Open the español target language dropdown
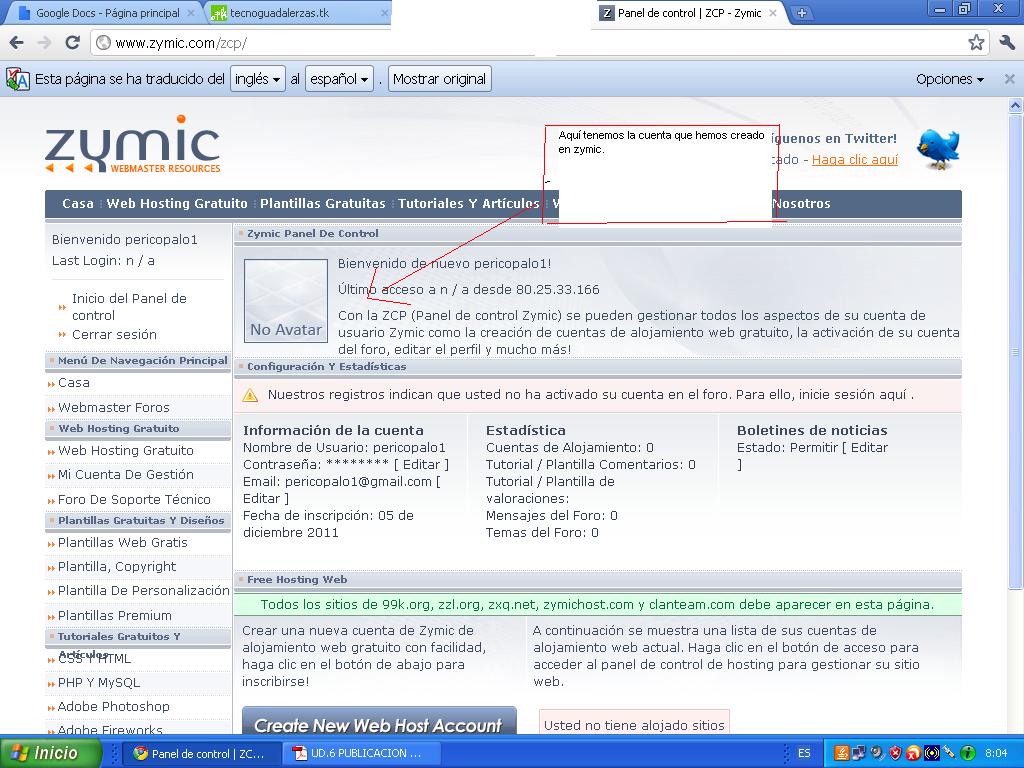The width and height of the screenshot is (1024, 768). tap(339, 79)
